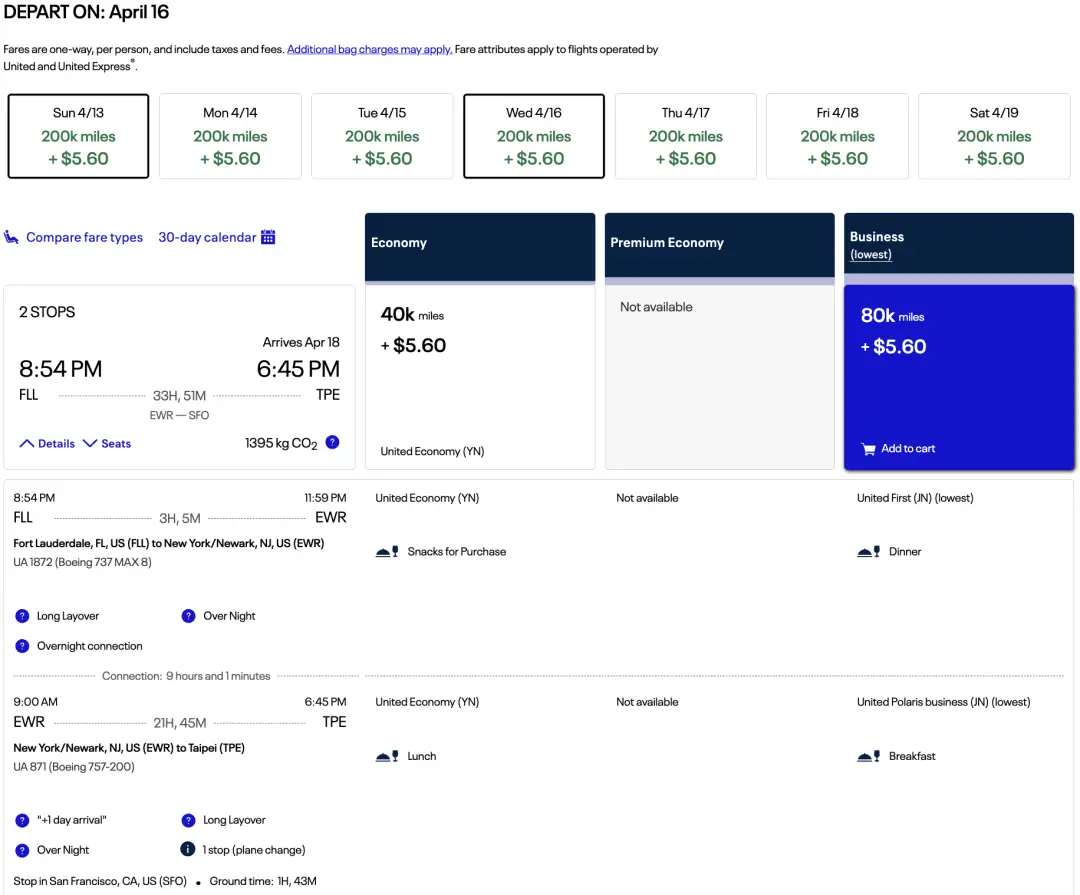
Task: Click the seat icon beside Compare fare types
Action: tap(12, 237)
